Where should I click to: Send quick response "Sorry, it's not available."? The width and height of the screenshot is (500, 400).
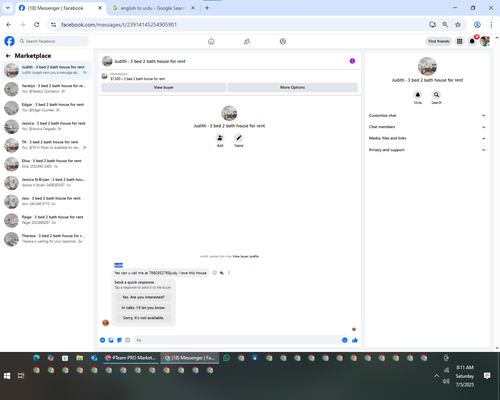click(x=143, y=318)
